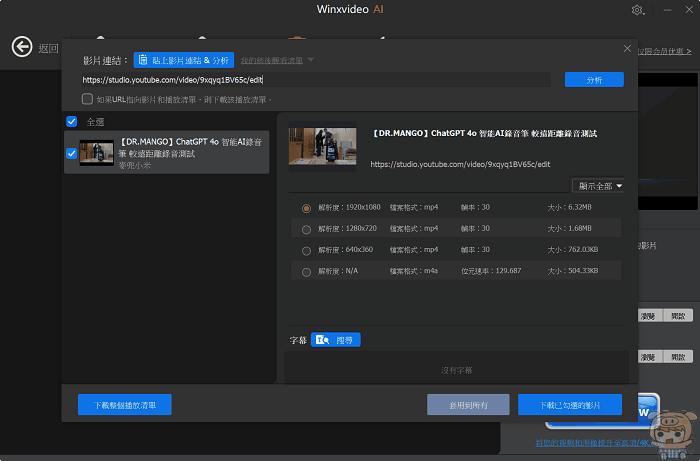This screenshot has height=461, width=700.
Task: Open my watch later list dropdown
Action: coord(277,60)
